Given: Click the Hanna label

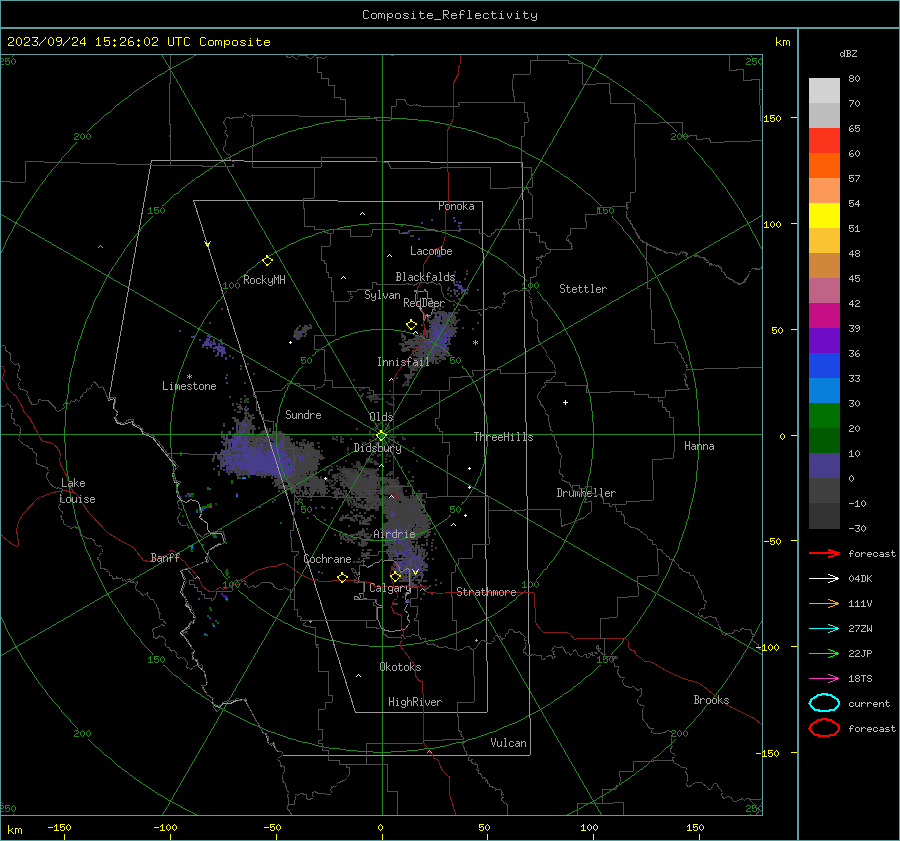Looking at the screenshot, I should (699, 446).
